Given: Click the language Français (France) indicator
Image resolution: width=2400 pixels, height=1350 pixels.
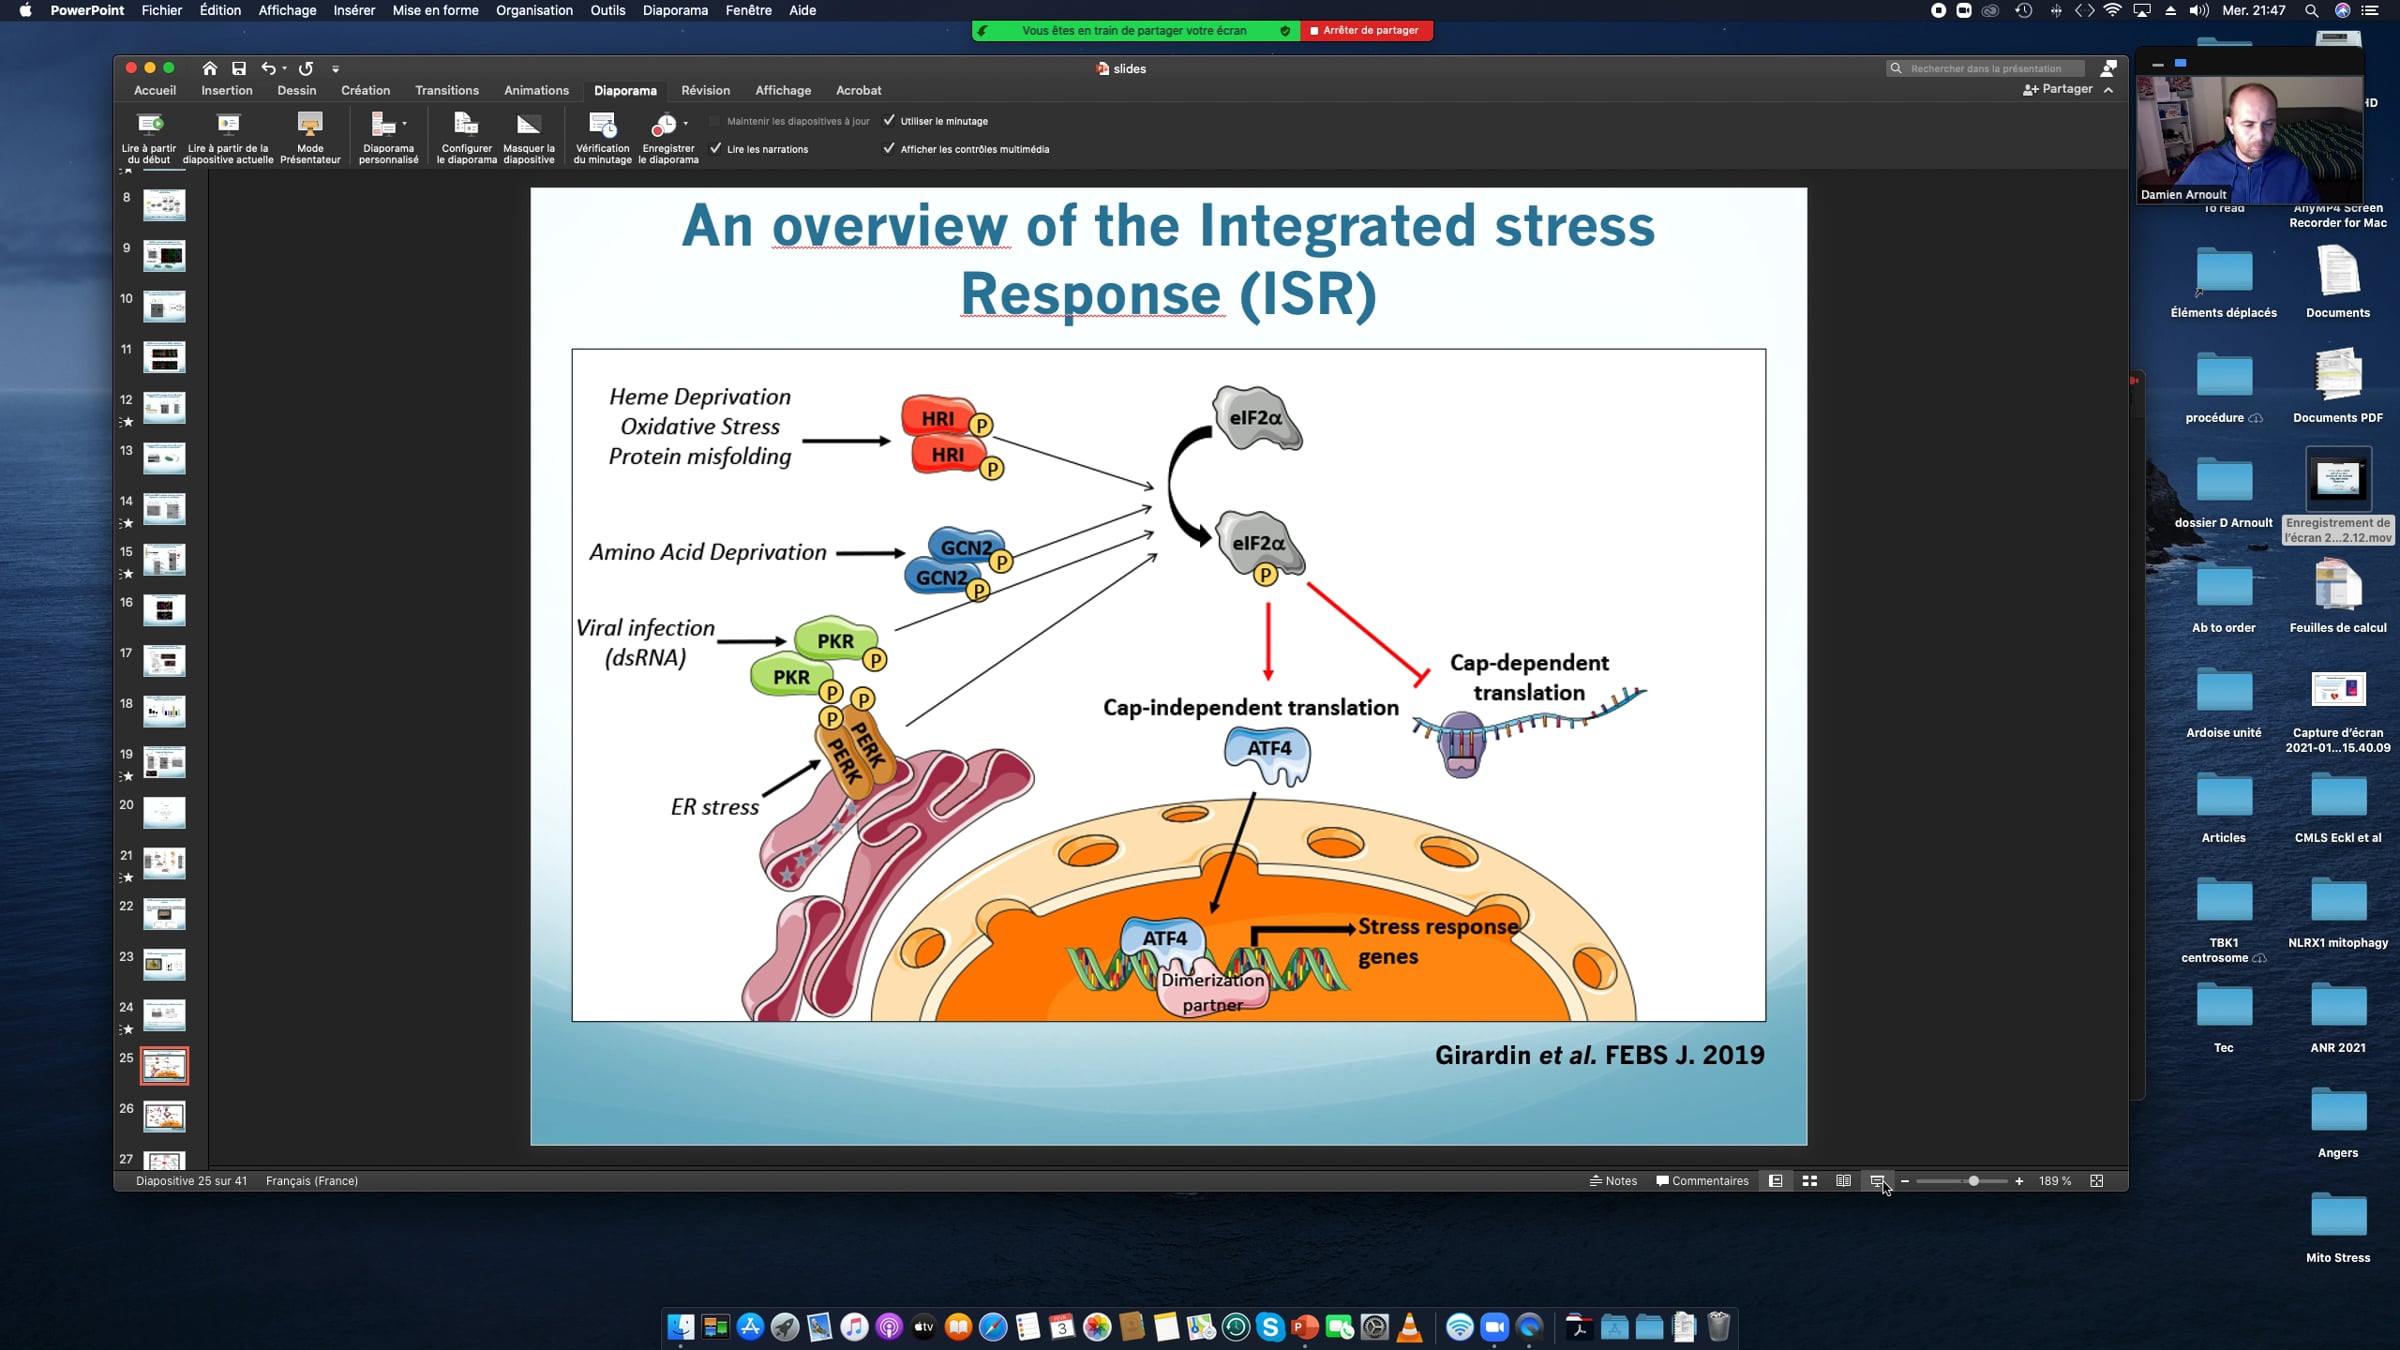Looking at the screenshot, I should [312, 1181].
